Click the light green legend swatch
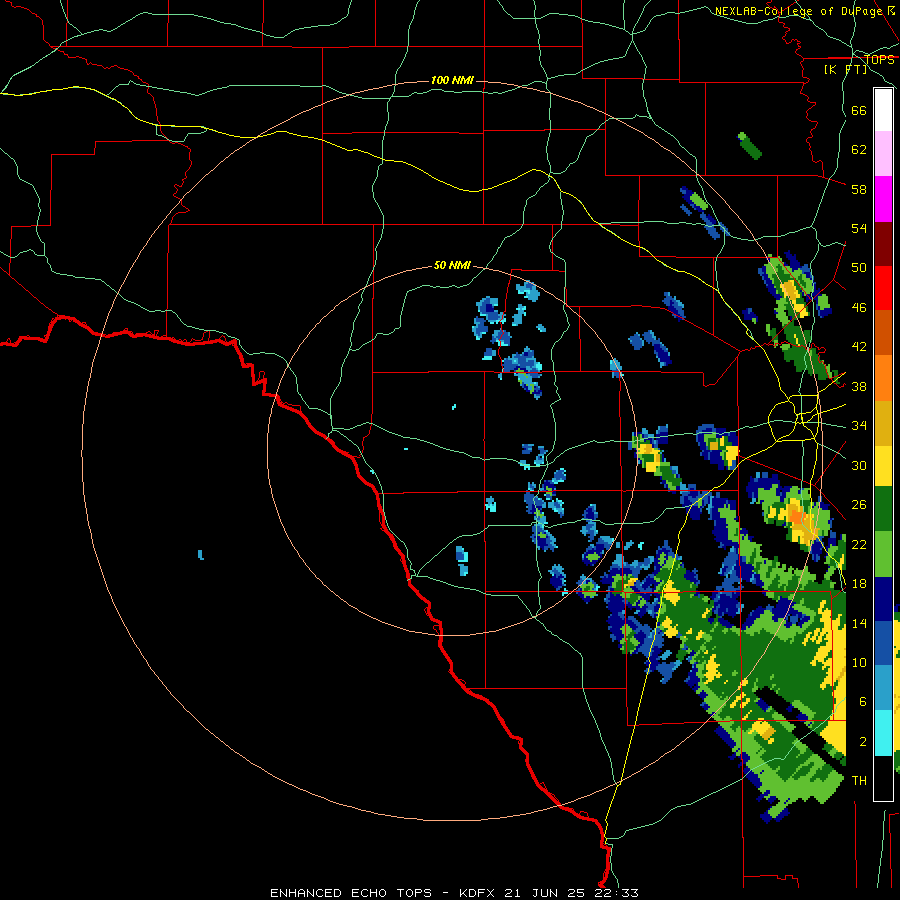This screenshot has width=900, height=900. [883, 554]
